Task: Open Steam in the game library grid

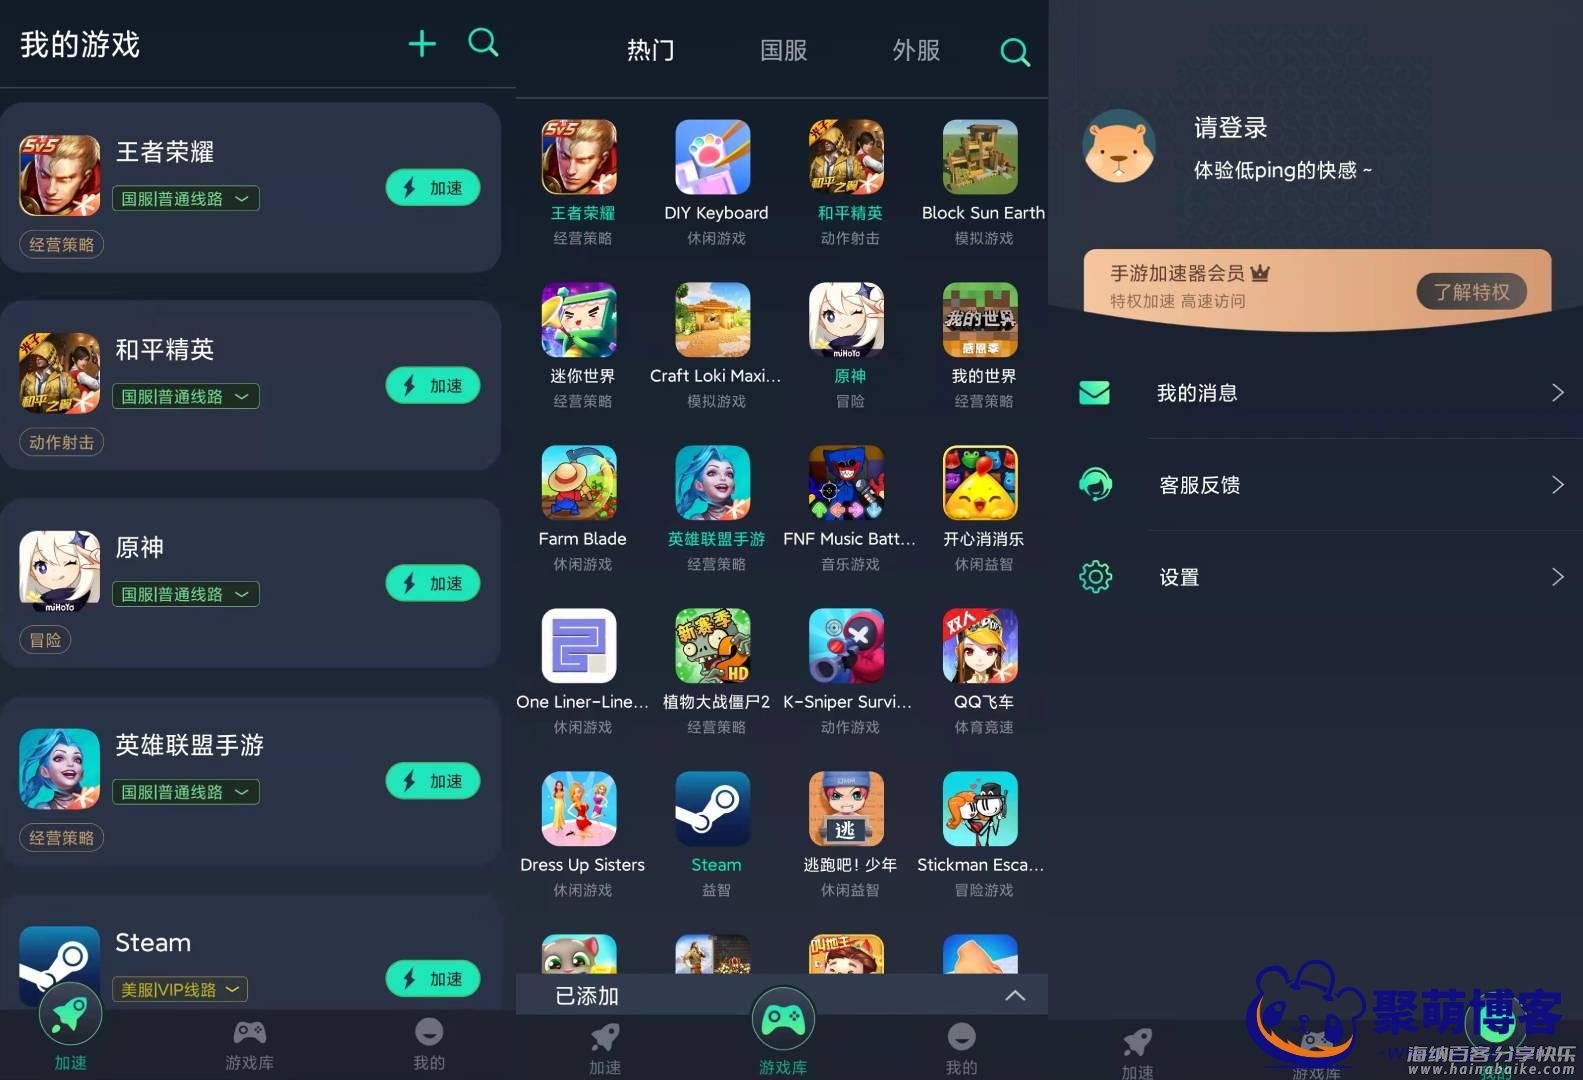Action: 712,809
